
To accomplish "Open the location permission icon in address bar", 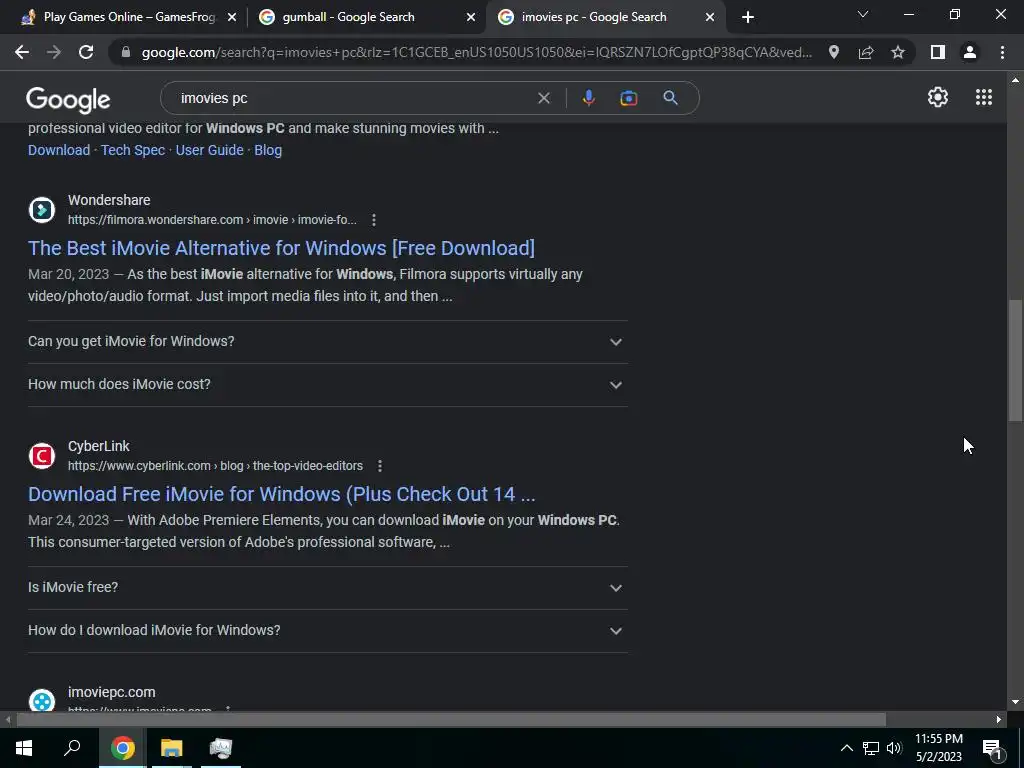I will click(x=833, y=52).
